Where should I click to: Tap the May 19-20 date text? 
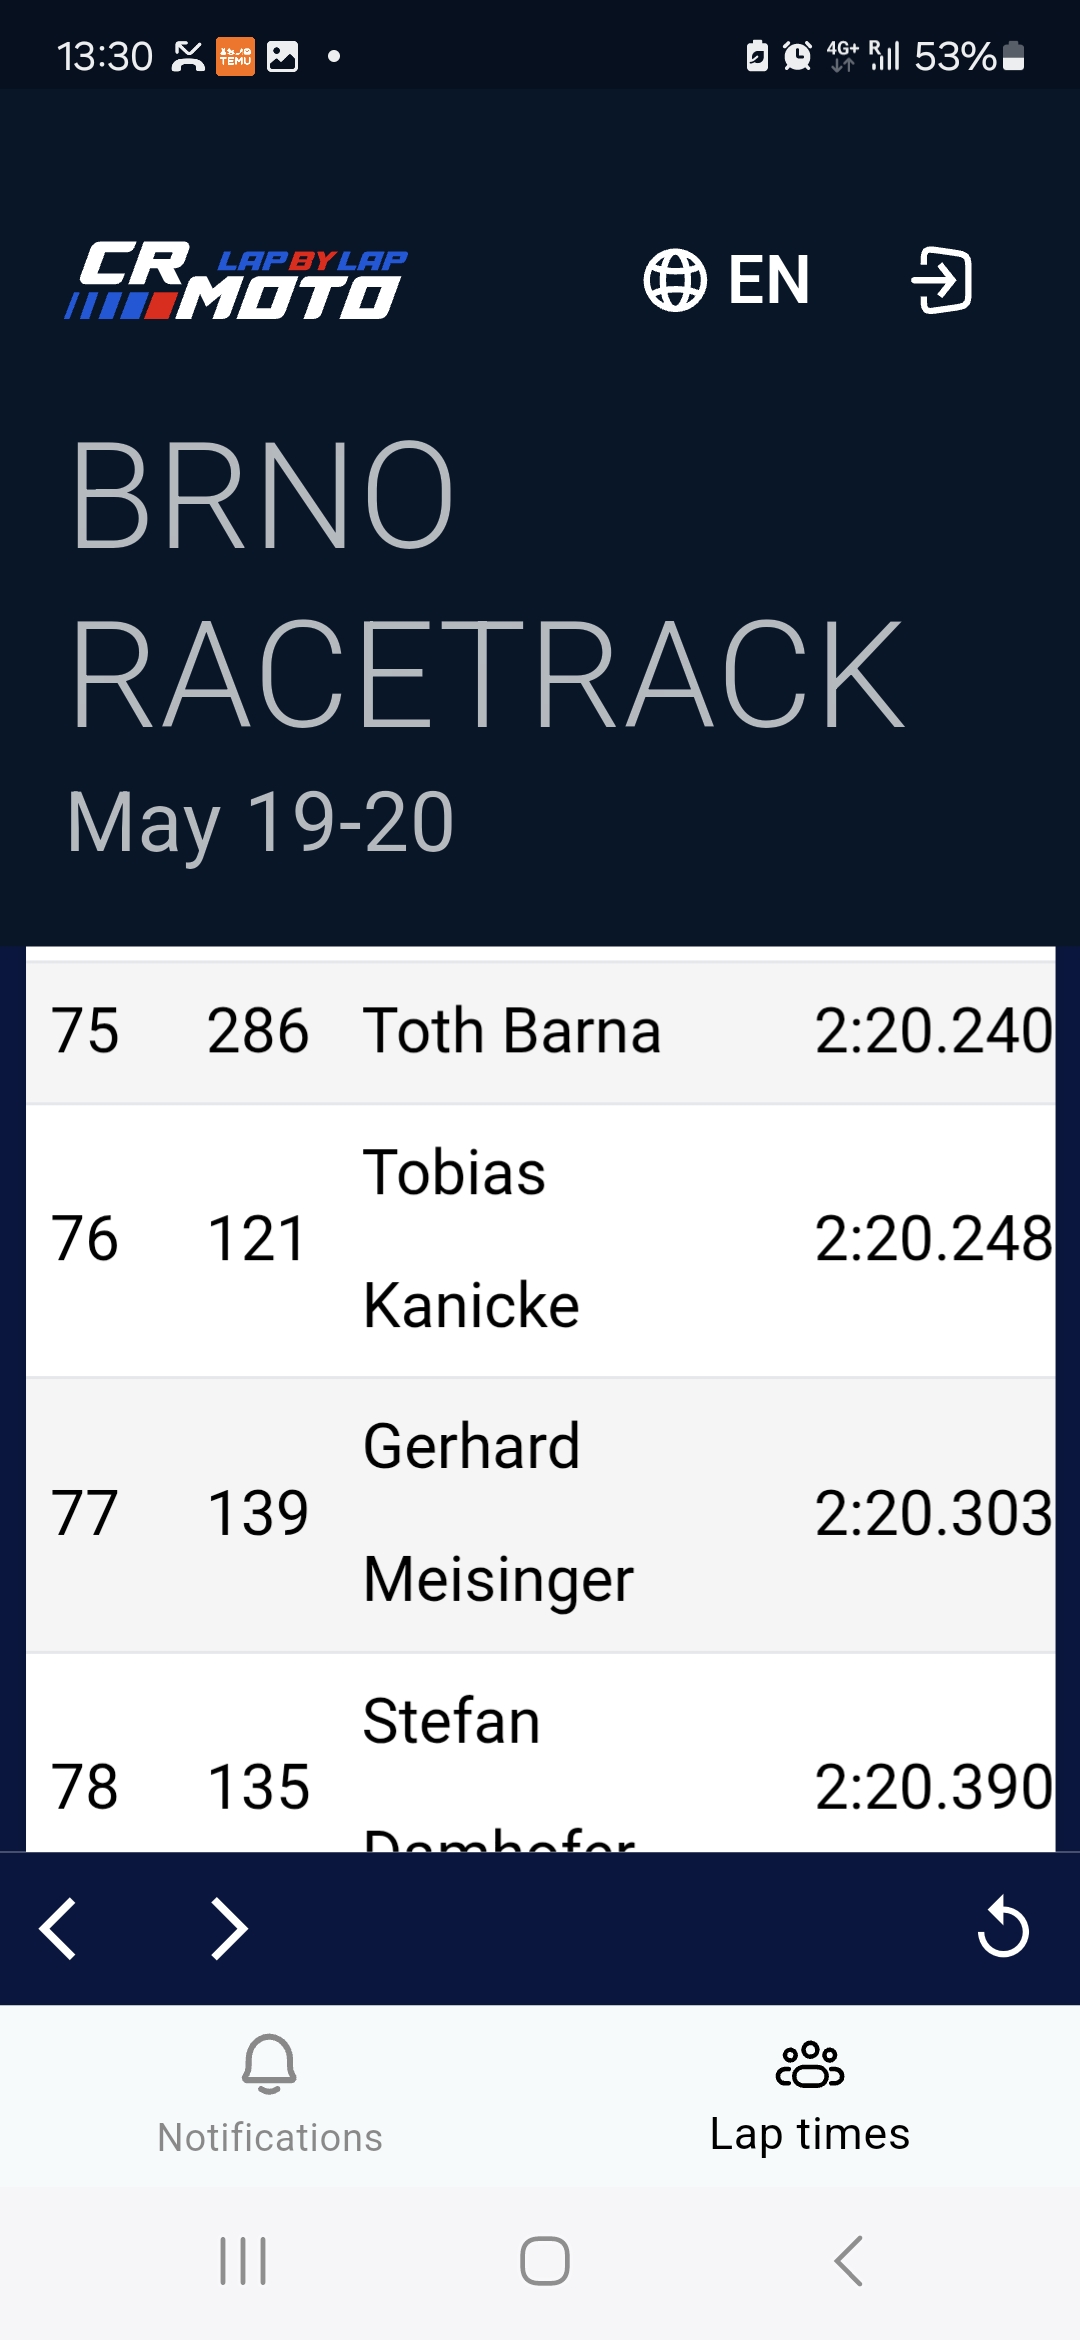tap(260, 823)
